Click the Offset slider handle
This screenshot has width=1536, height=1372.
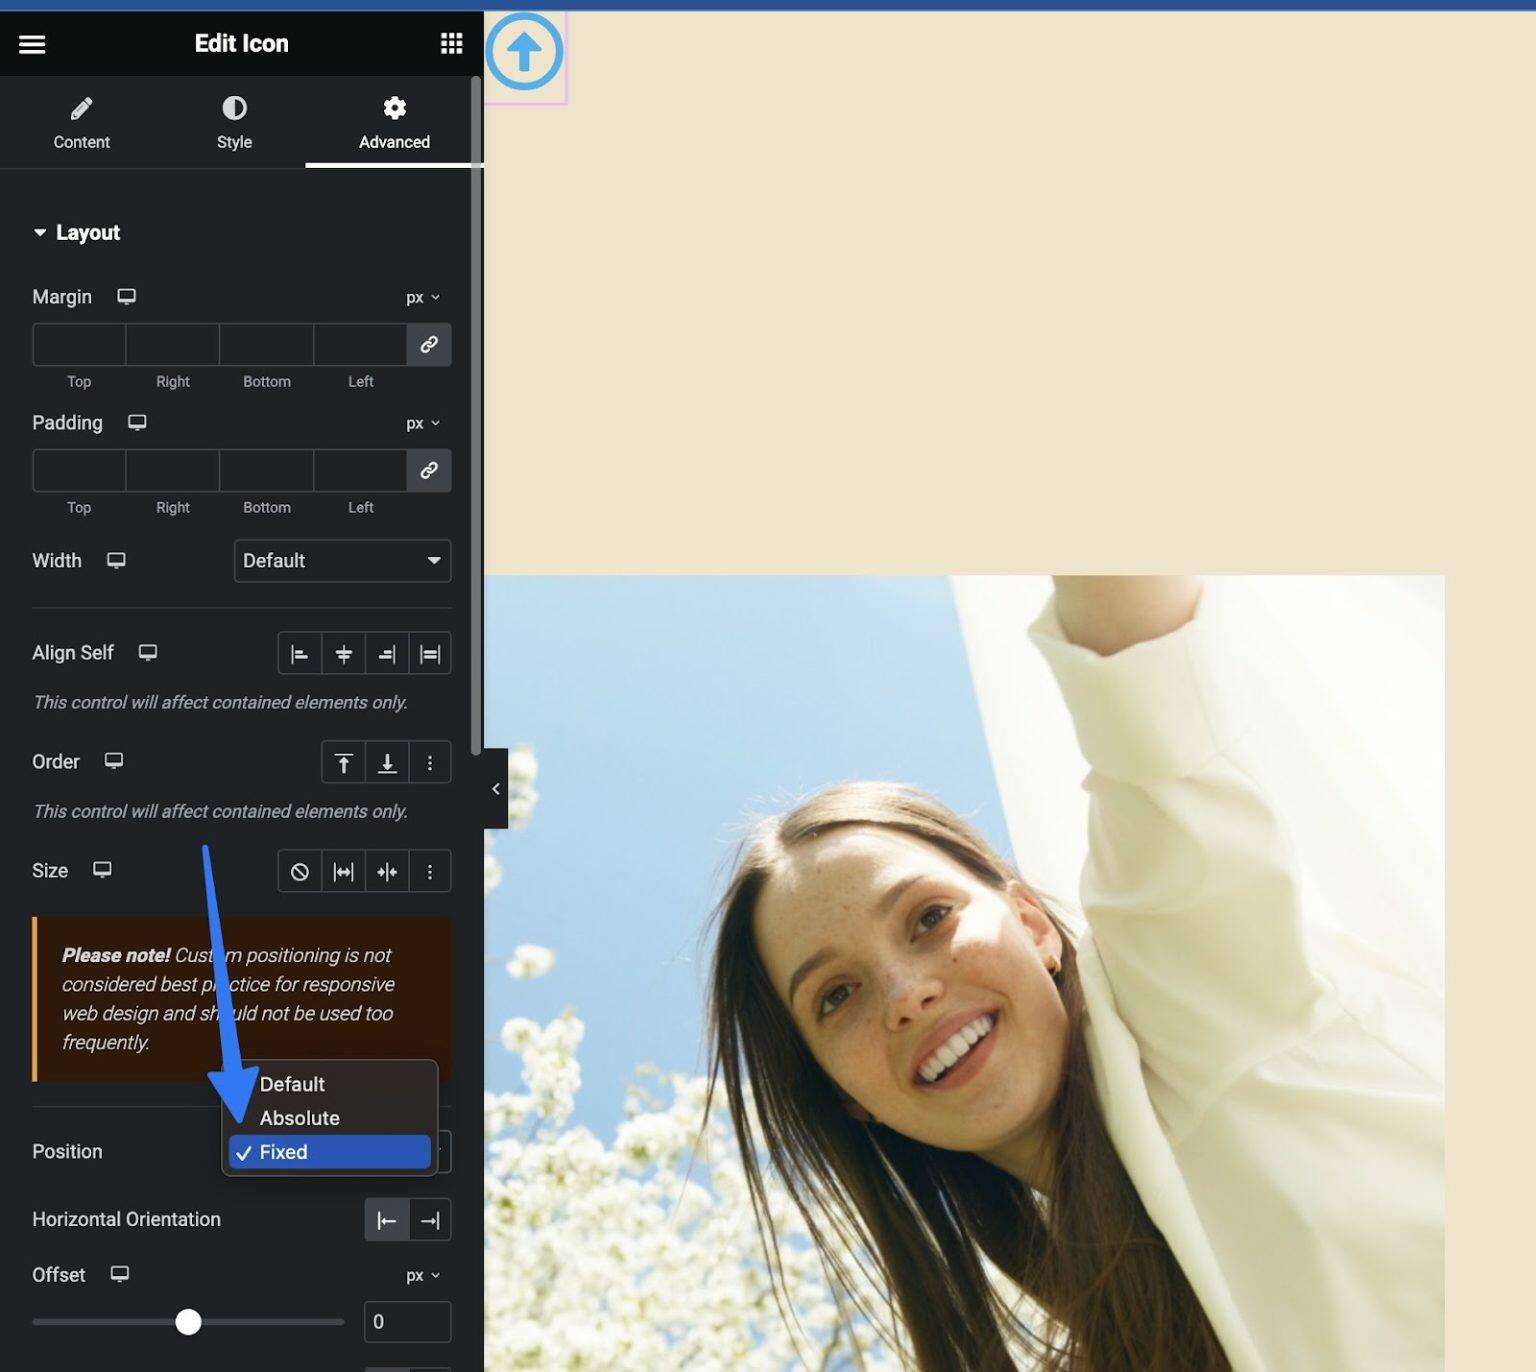pos(187,1322)
